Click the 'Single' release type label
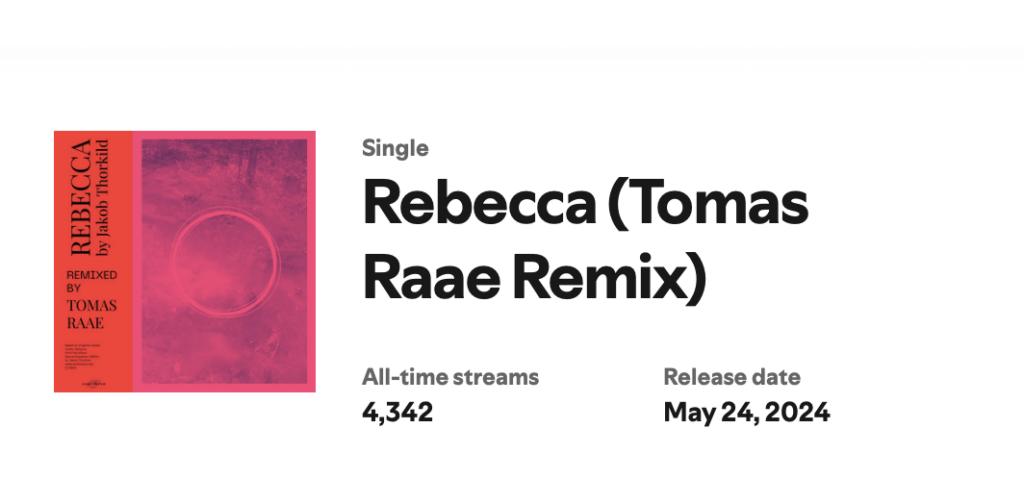The image size is (1024, 479). [x=395, y=148]
